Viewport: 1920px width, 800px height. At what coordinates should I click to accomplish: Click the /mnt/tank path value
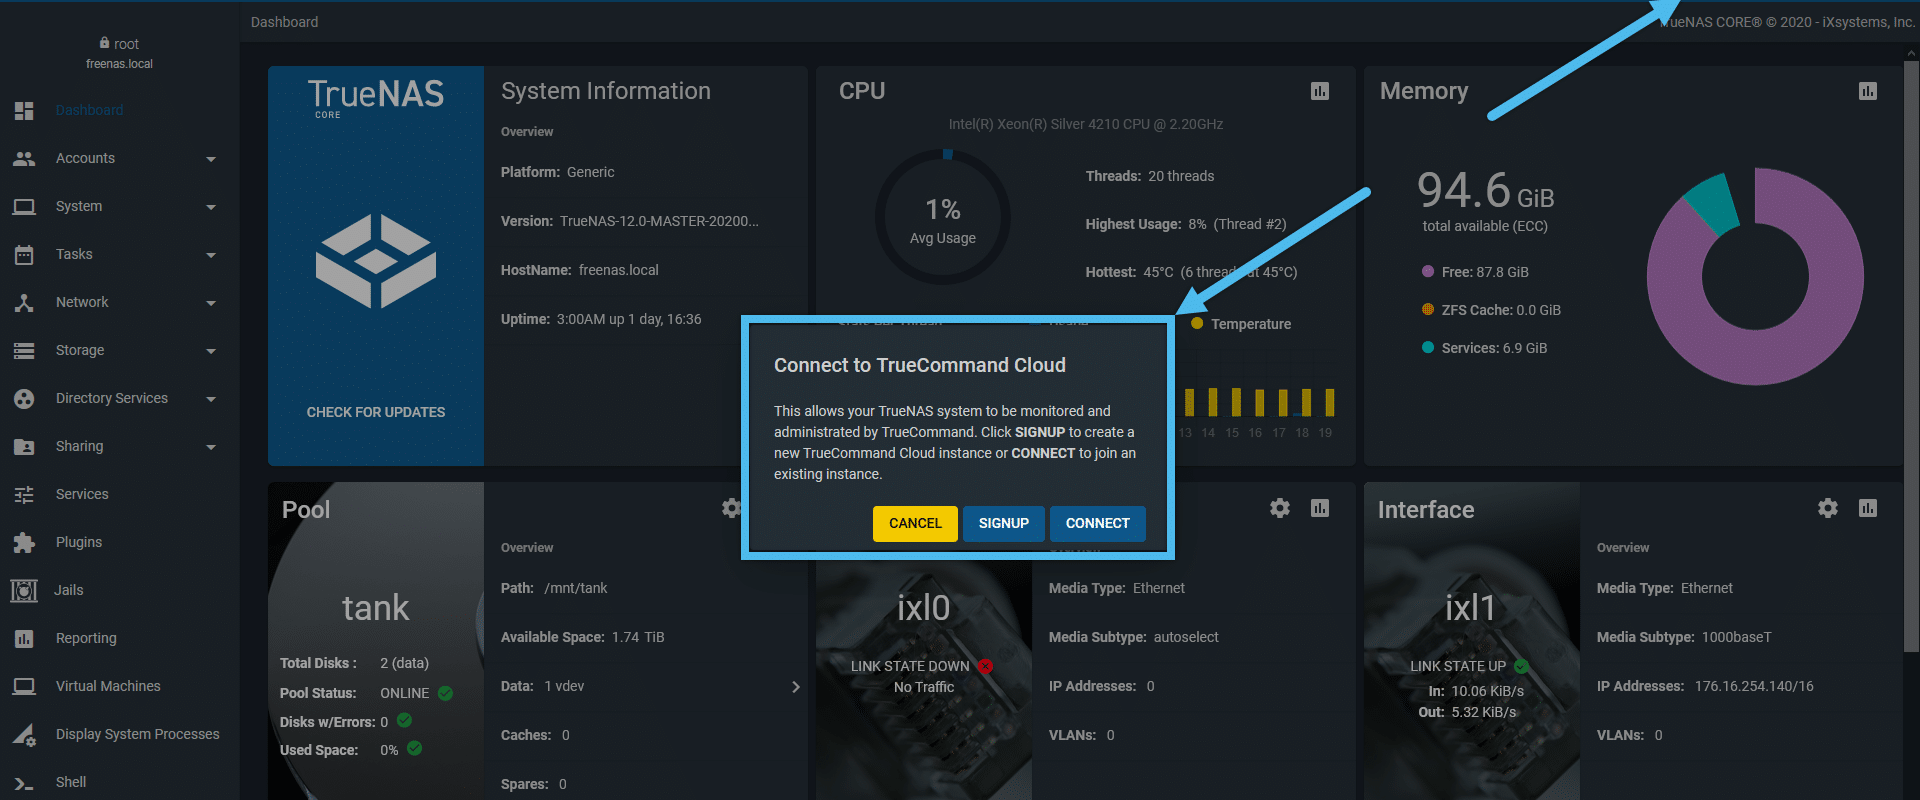[576, 588]
